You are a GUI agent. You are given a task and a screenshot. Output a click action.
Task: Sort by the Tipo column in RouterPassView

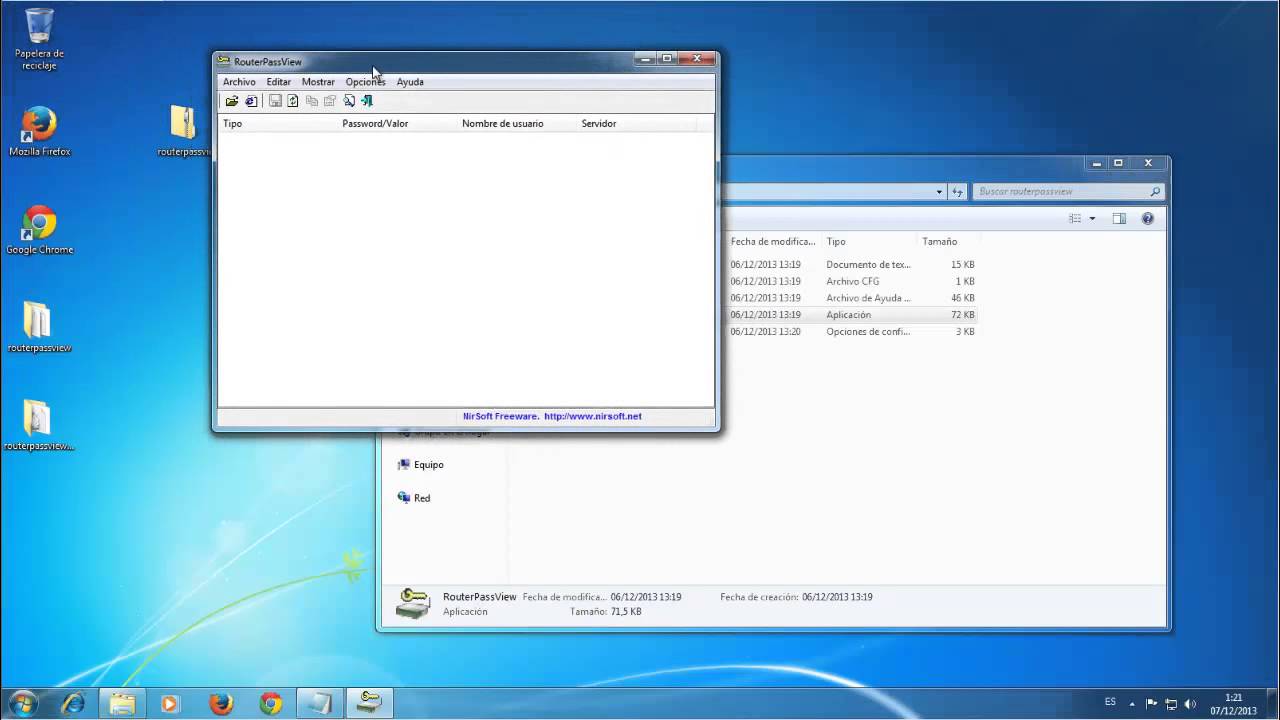(277, 124)
